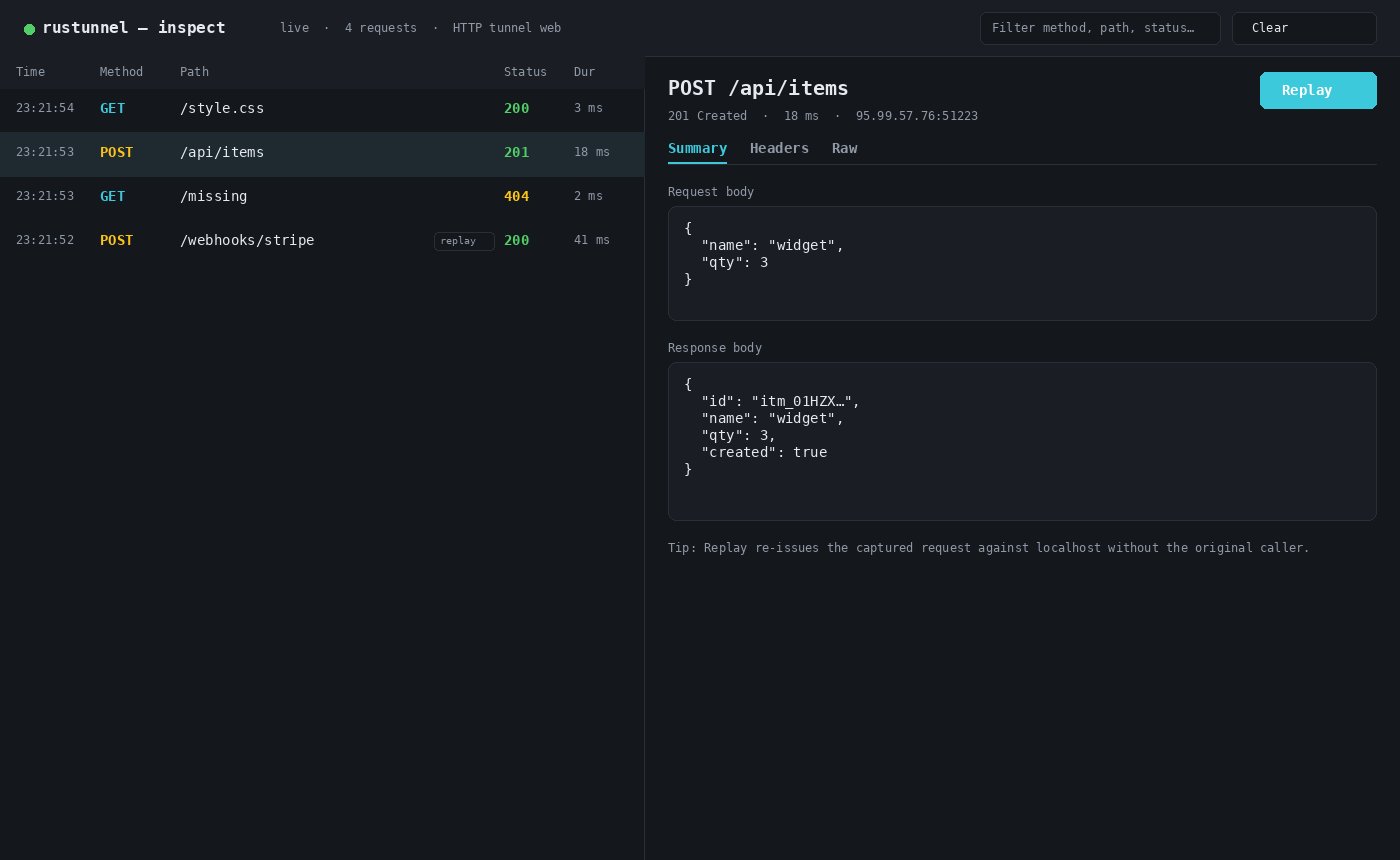Viewport: 1400px width, 860px height.
Task: Click the 23:21:54 timestamp
Action: tap(45, 108)
